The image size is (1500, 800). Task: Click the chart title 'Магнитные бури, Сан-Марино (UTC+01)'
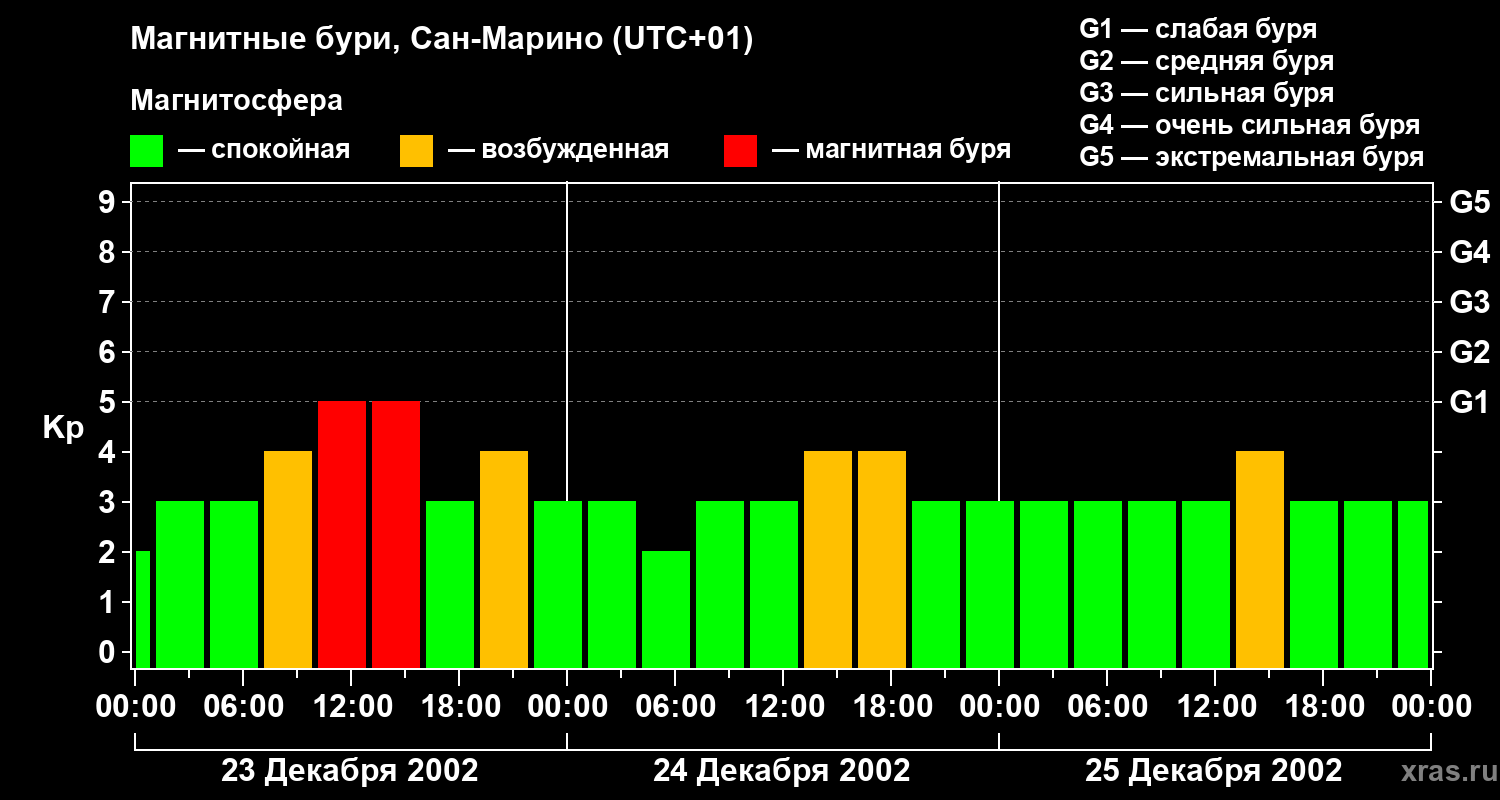click(x=441, y=40)
